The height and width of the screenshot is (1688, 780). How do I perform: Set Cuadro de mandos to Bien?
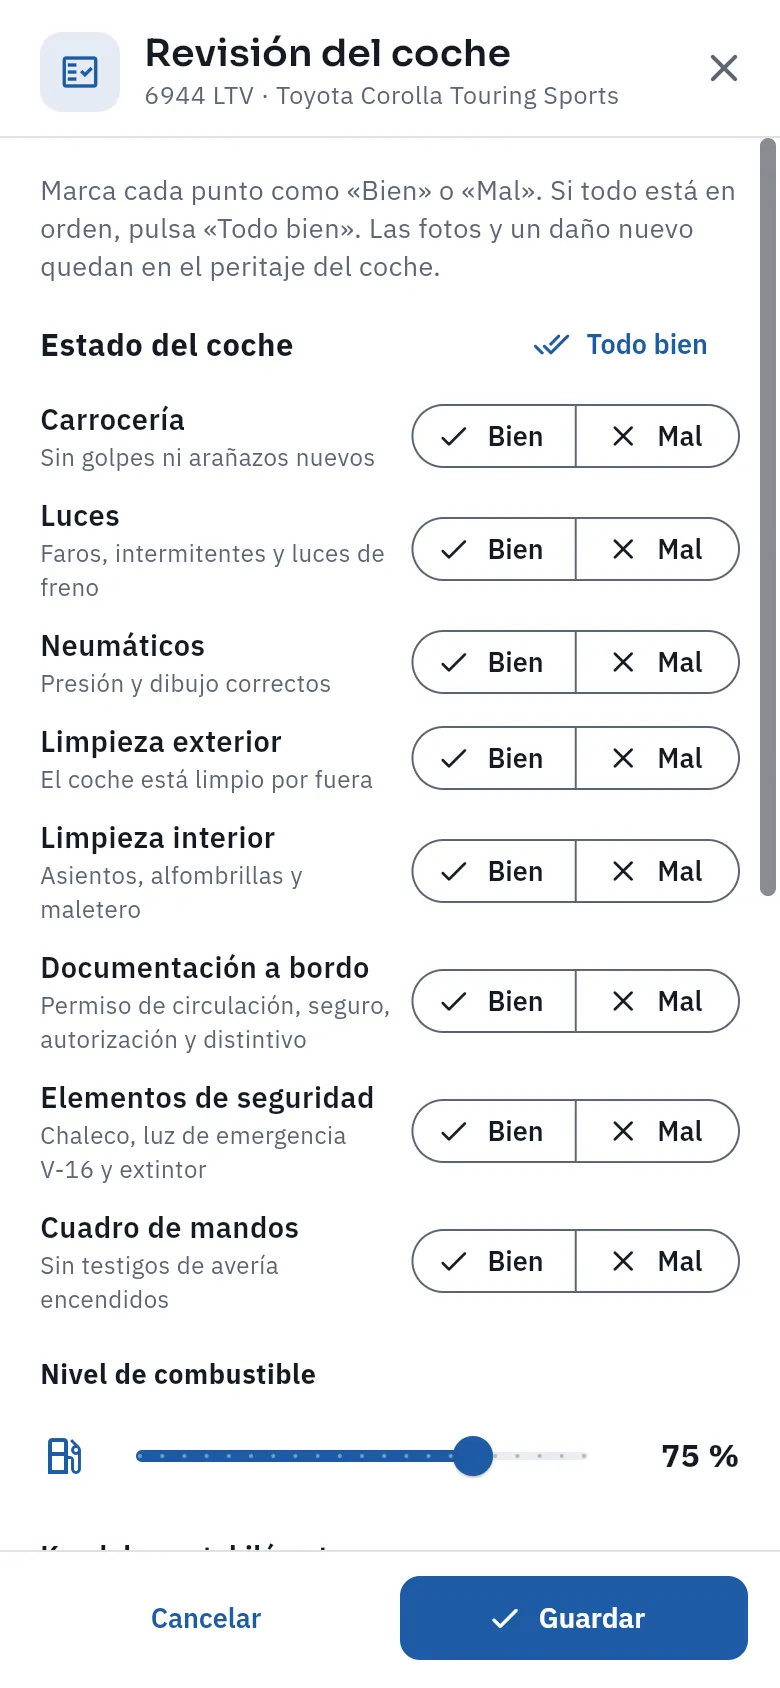[x=494, y=1261]
